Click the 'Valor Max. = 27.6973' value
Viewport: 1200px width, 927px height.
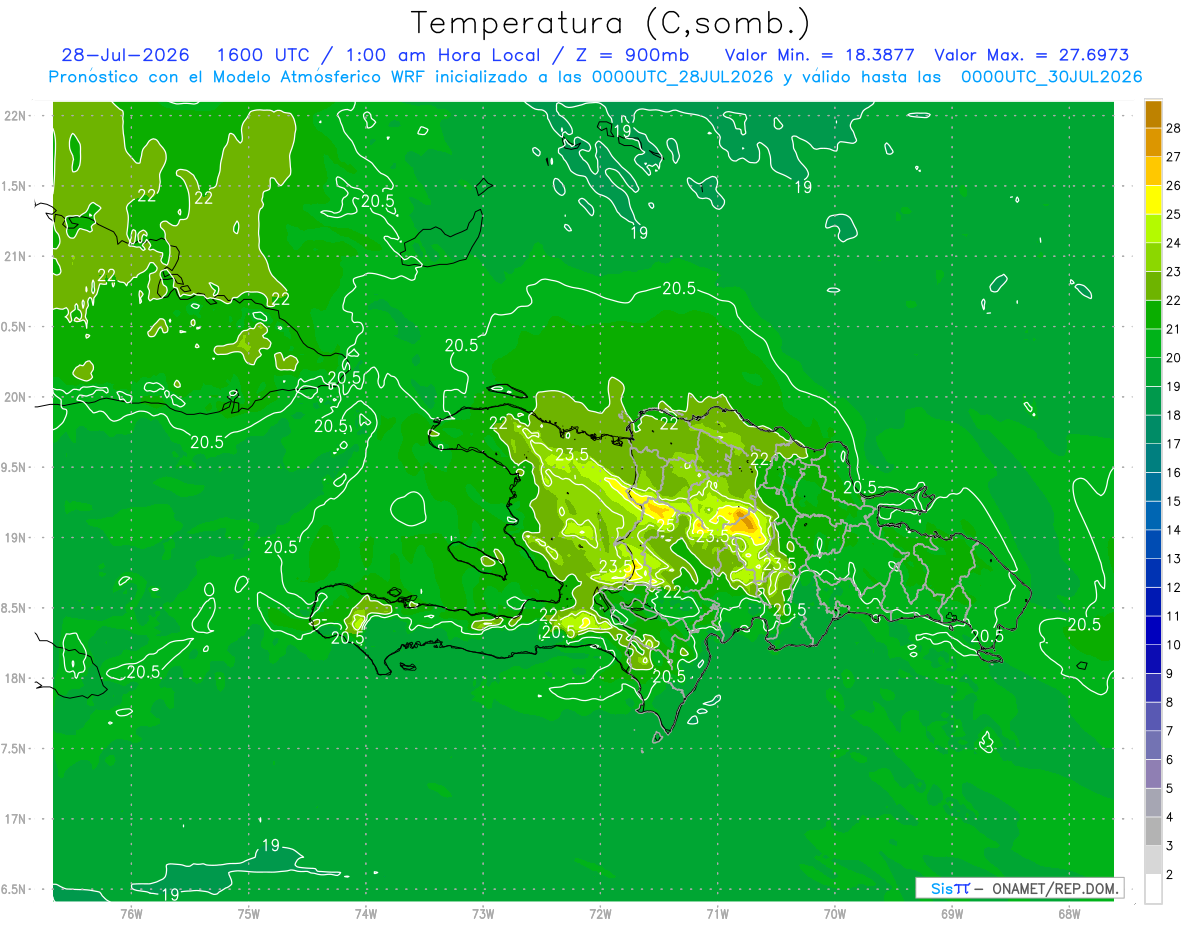tap(1031, 55)
